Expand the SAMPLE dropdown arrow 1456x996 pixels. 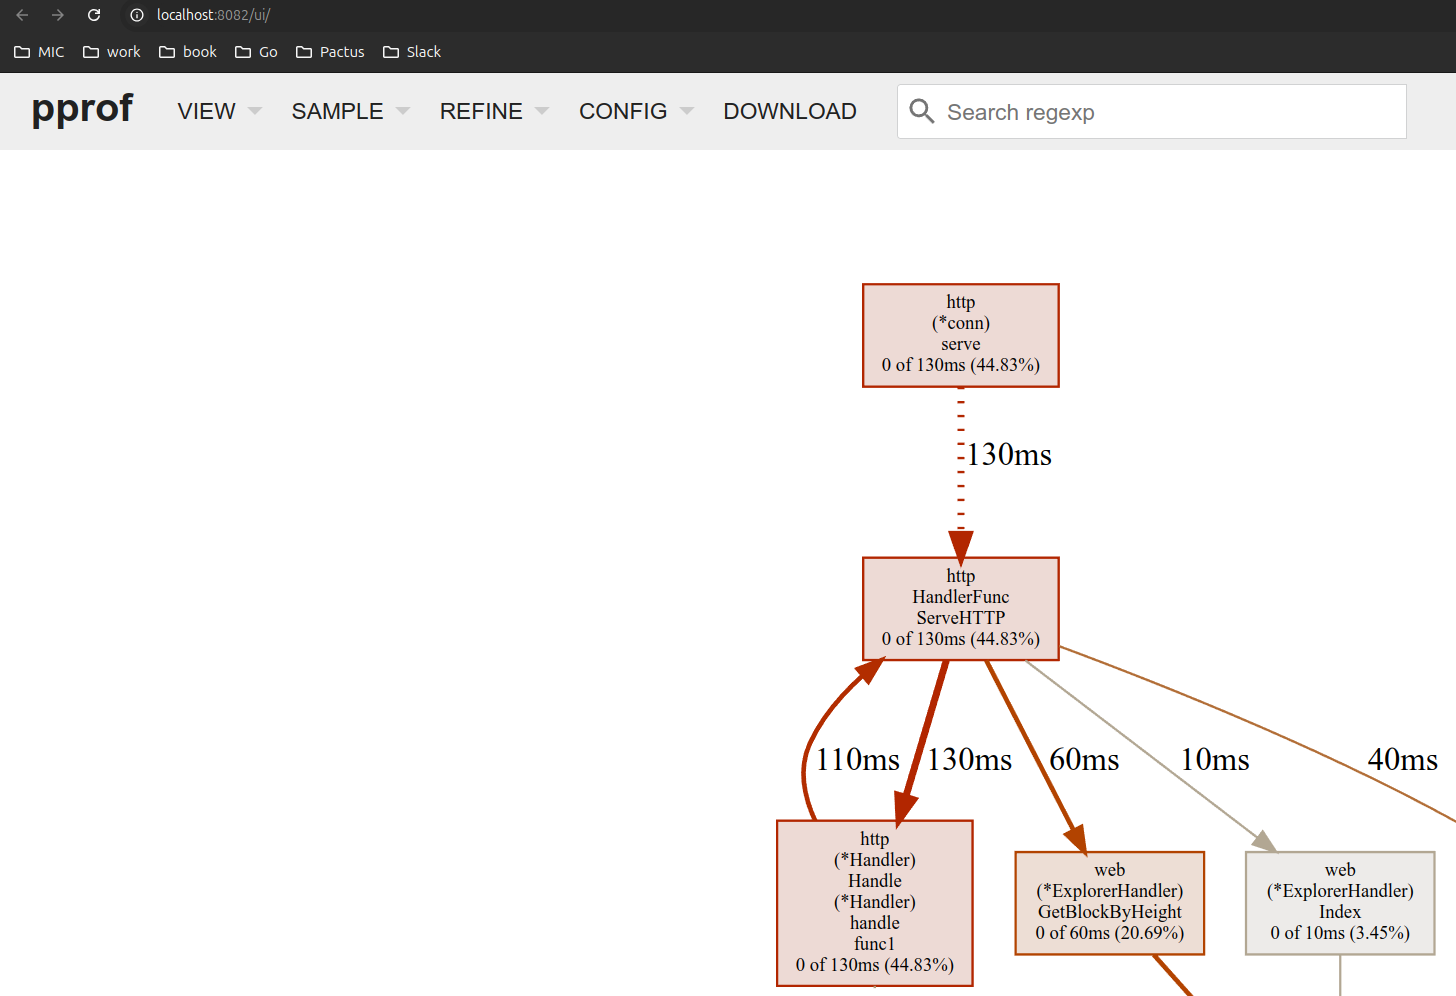pyautogui.click(x=403, y=111)
